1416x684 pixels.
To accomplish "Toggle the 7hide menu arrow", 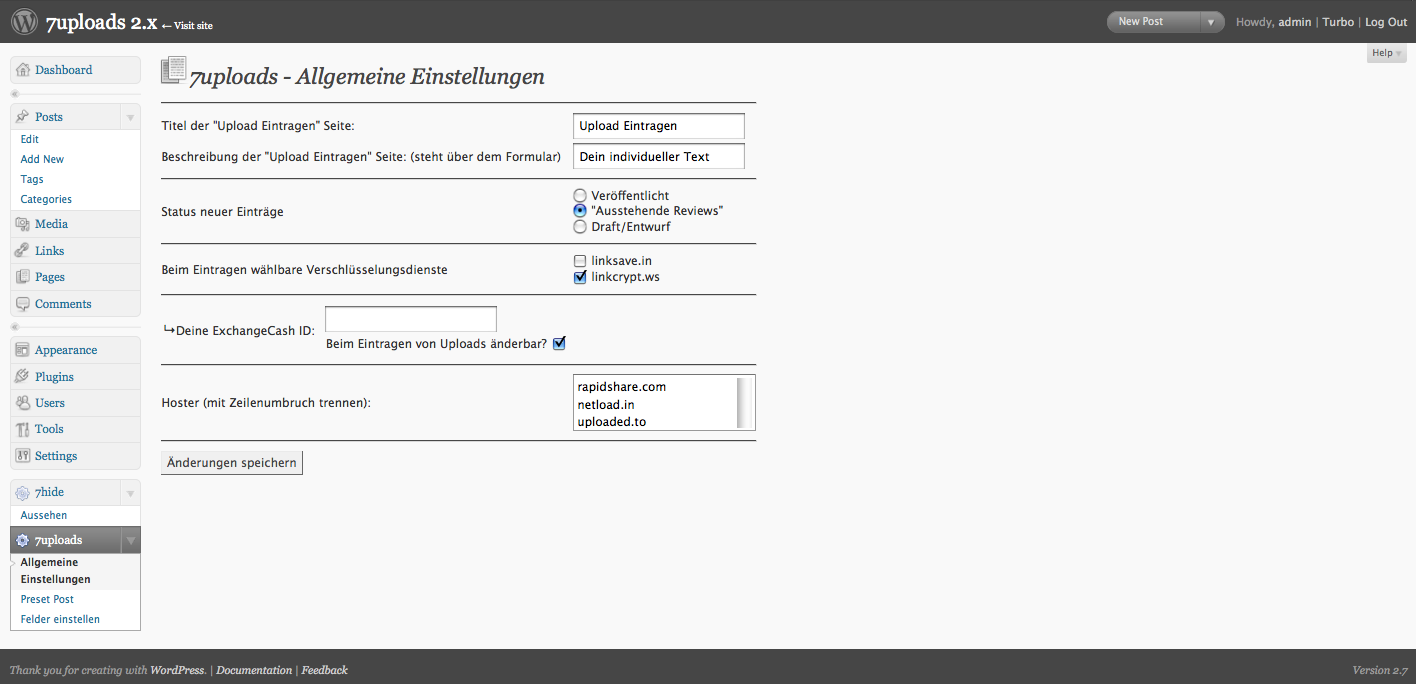I will (x=130, y=493).
